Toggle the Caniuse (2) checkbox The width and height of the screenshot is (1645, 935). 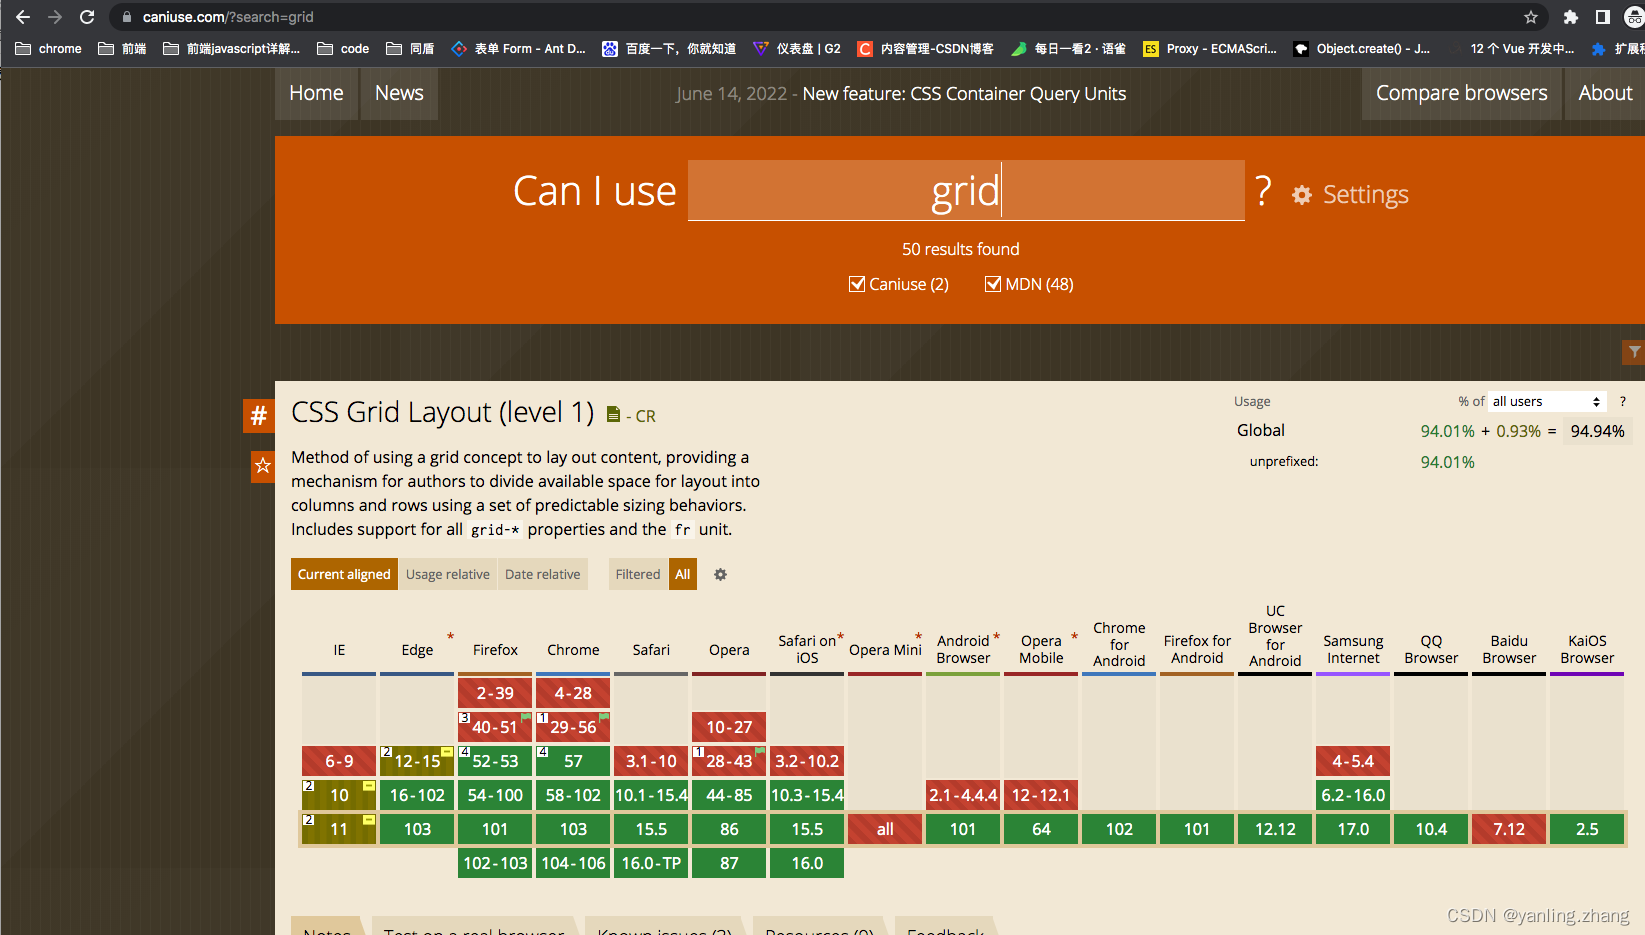tap(857, 284)
